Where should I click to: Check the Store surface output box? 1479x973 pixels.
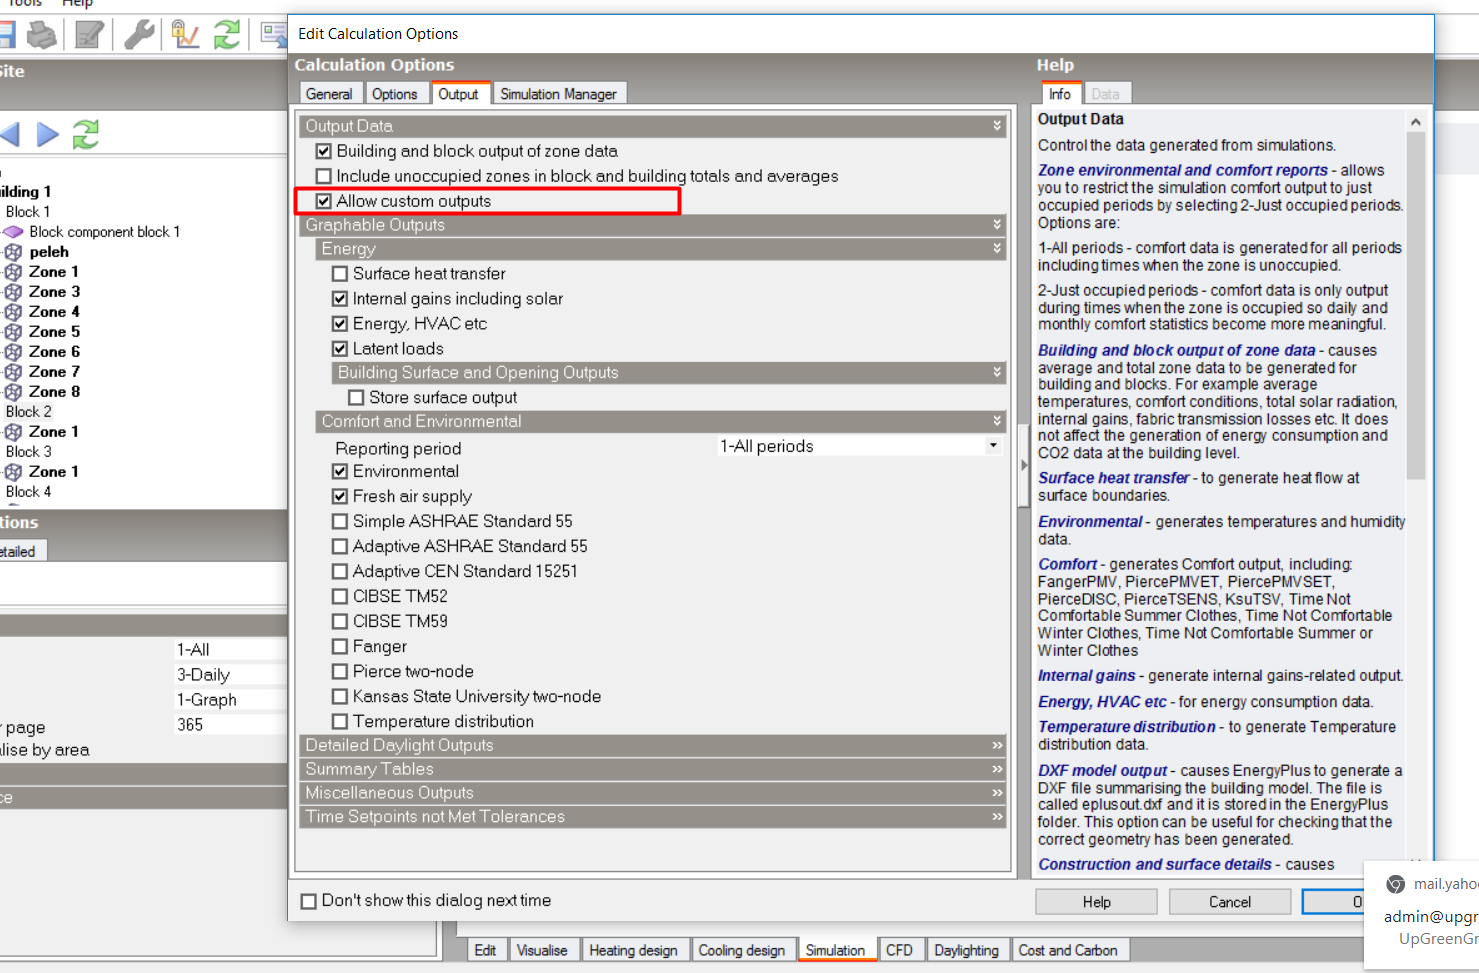point(356,398)
